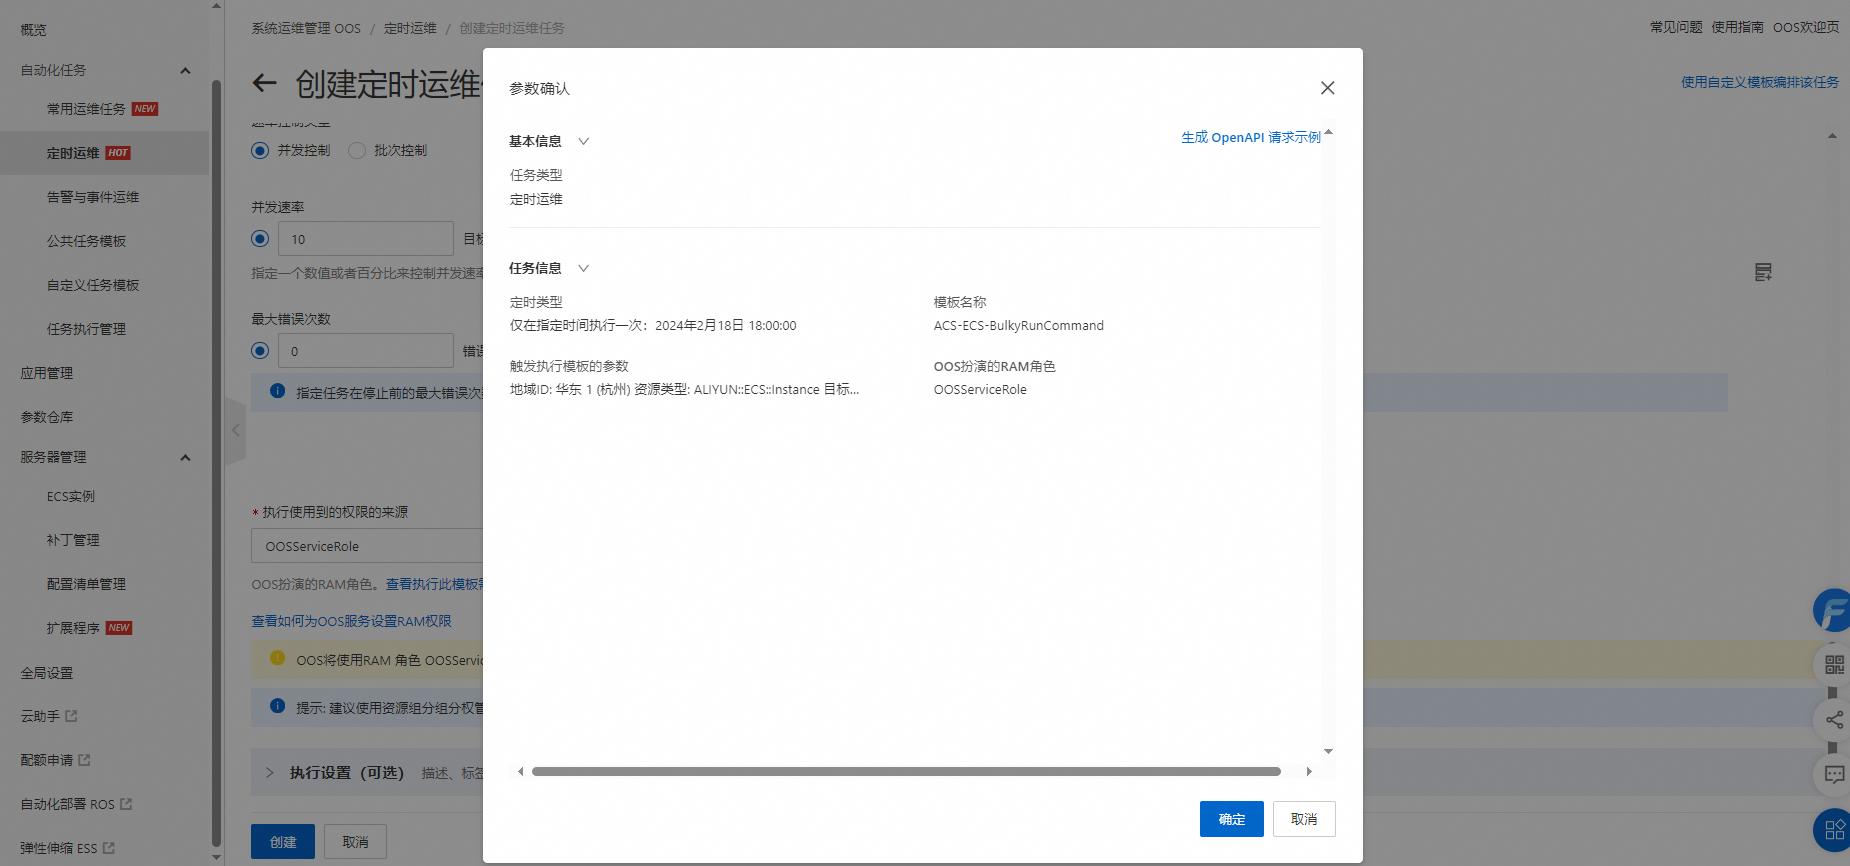Select the 批次控制 radio button

pos(357,150)
